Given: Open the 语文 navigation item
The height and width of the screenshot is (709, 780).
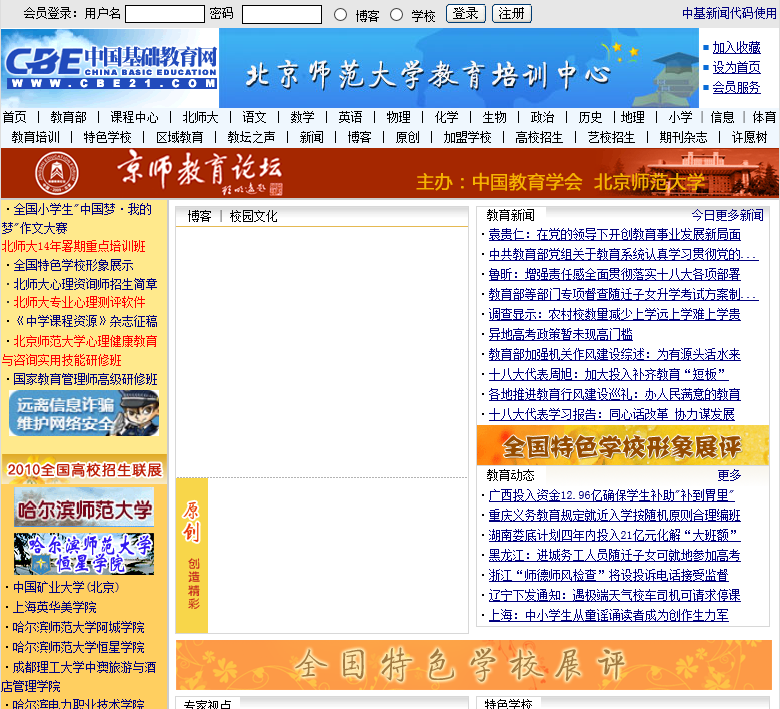Looking at the screenshot, I should [255, 117].
